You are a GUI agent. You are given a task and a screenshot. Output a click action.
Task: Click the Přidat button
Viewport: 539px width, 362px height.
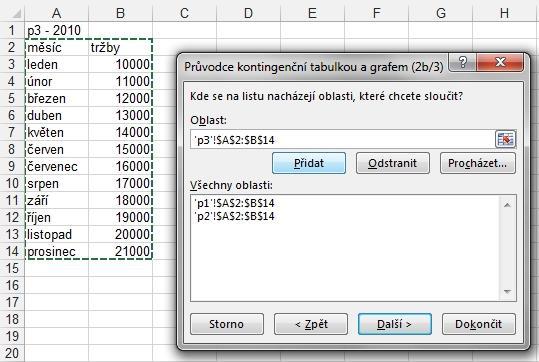[309, 163]
